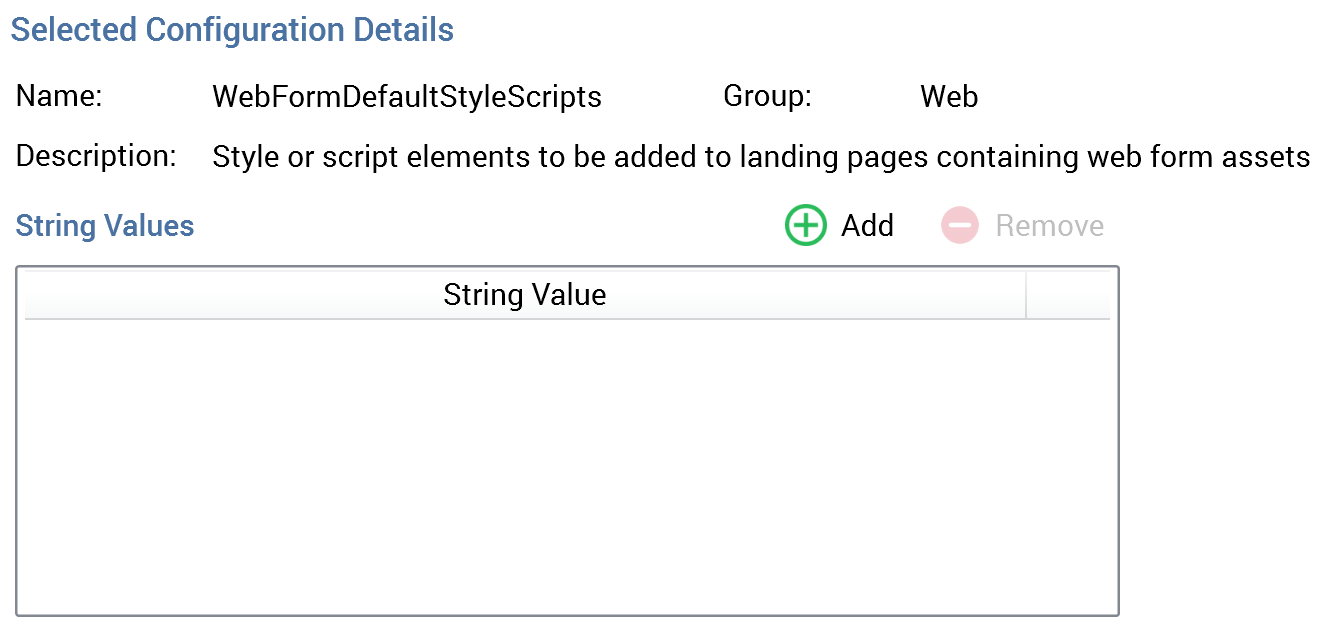Screen dimensions: 1323x627
Task: Select the WebFormDefaultStyleScripts name value
Action: pyautogui.click(x=407, y=97)
